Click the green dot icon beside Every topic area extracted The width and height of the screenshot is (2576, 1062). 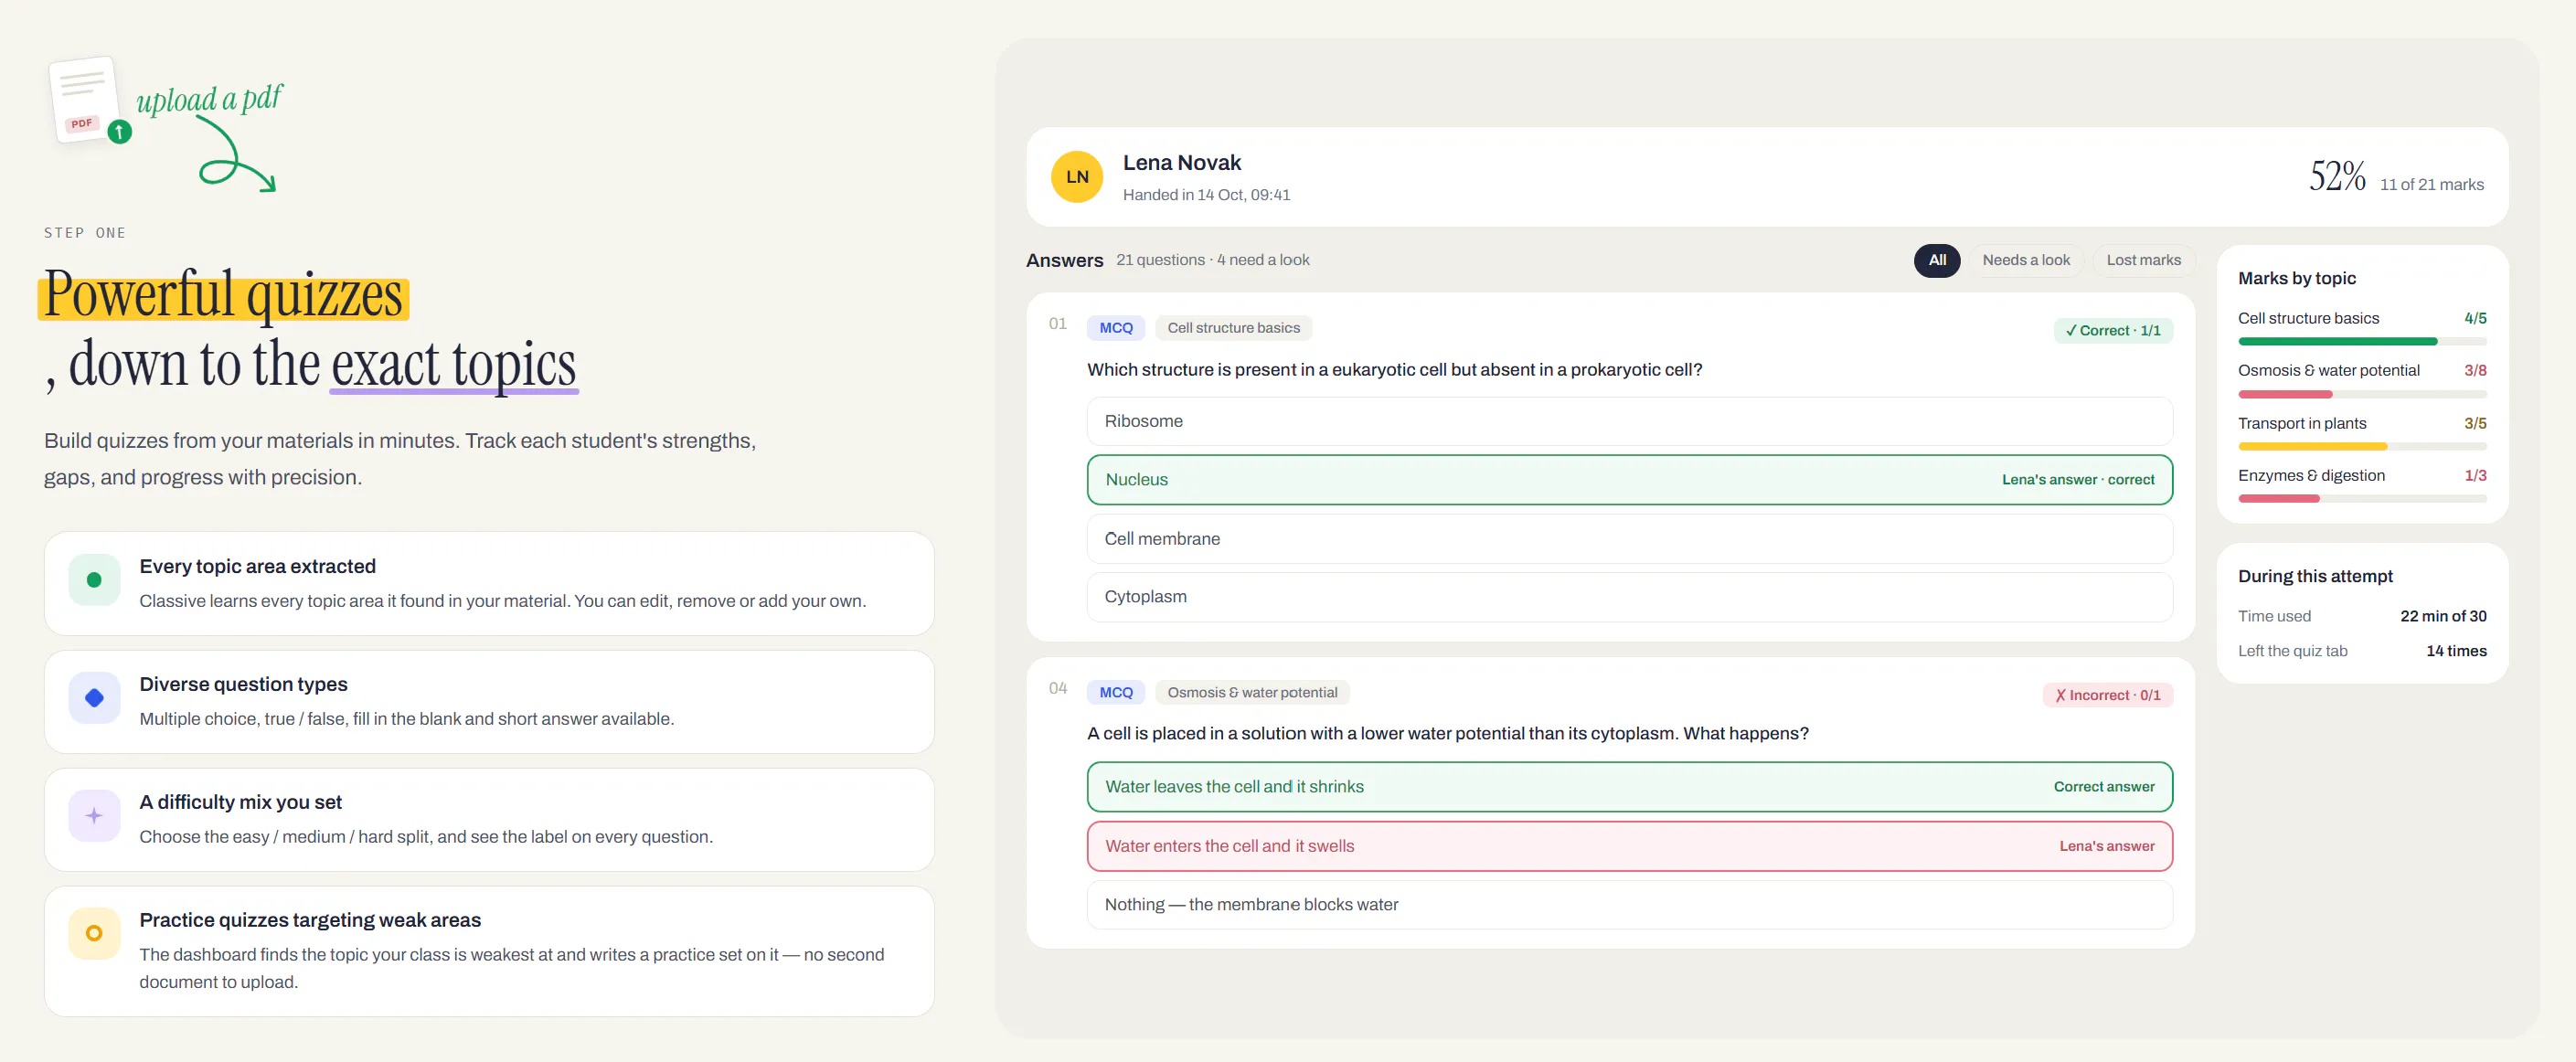tap(94, 580)
